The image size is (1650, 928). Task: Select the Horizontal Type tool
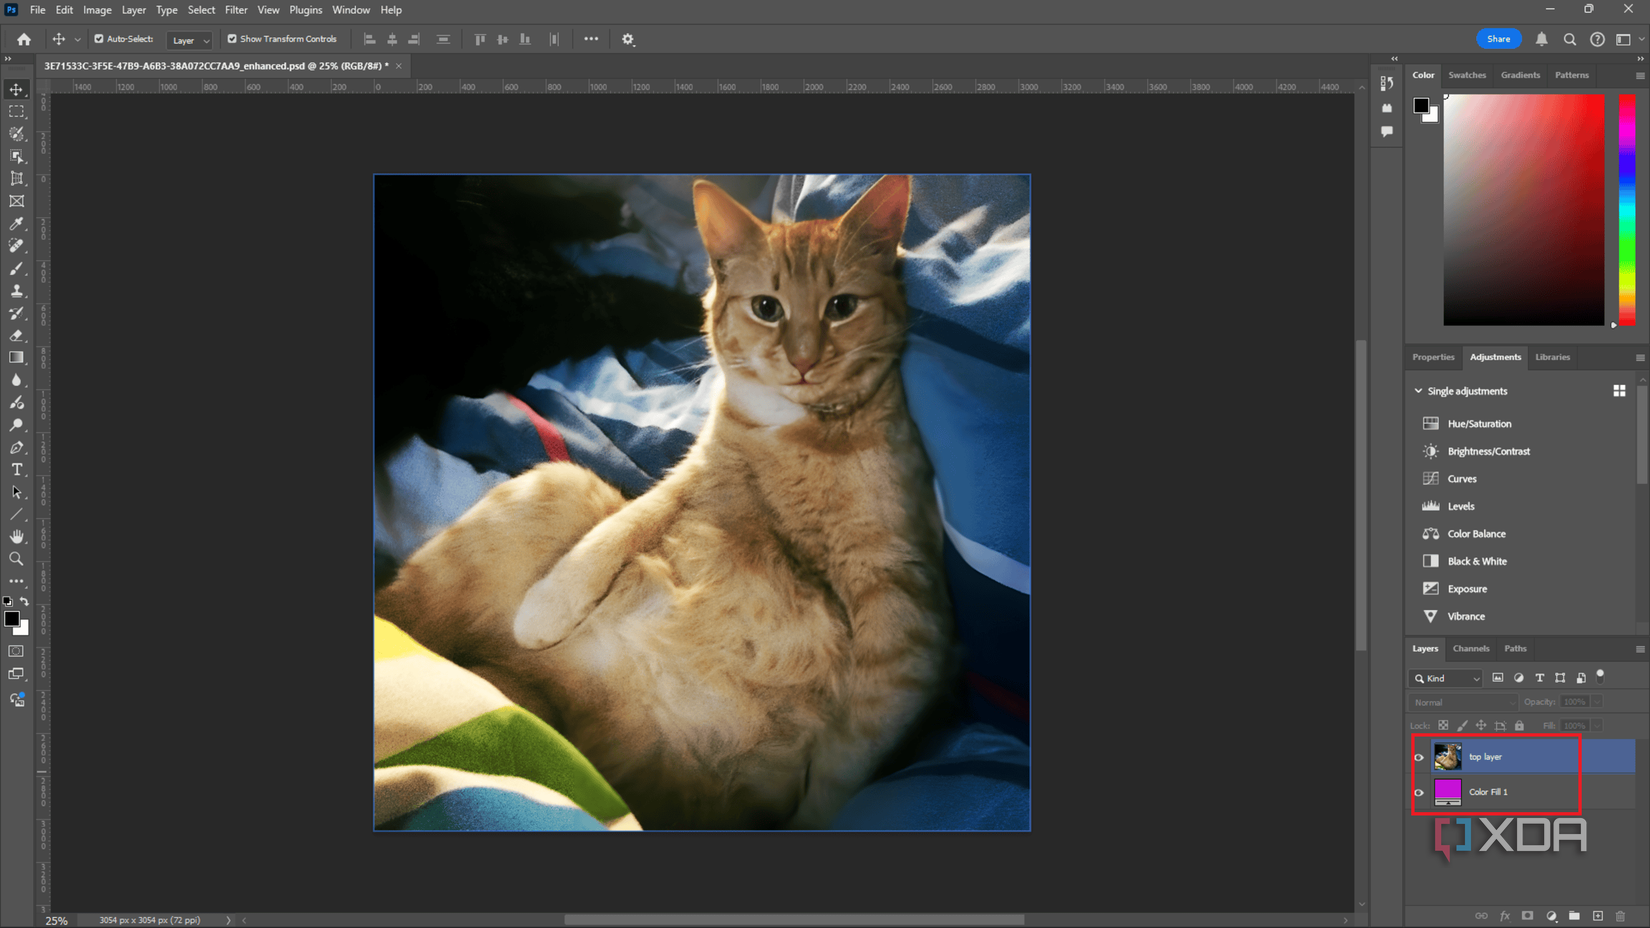17,470
